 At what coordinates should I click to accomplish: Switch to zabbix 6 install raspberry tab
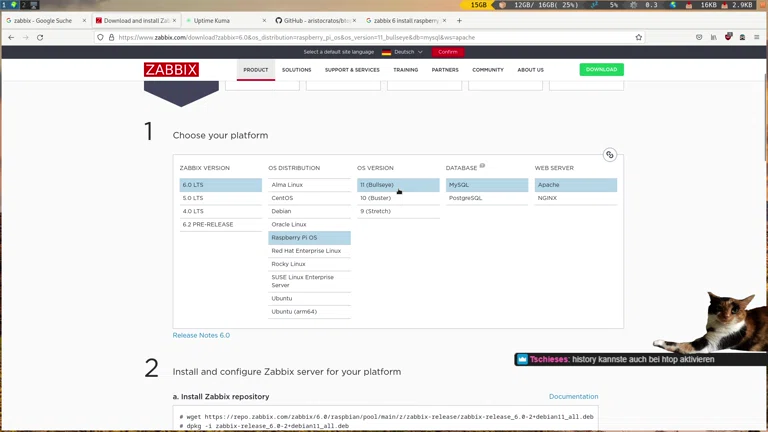pyautogui.click(x=404, y=21)
